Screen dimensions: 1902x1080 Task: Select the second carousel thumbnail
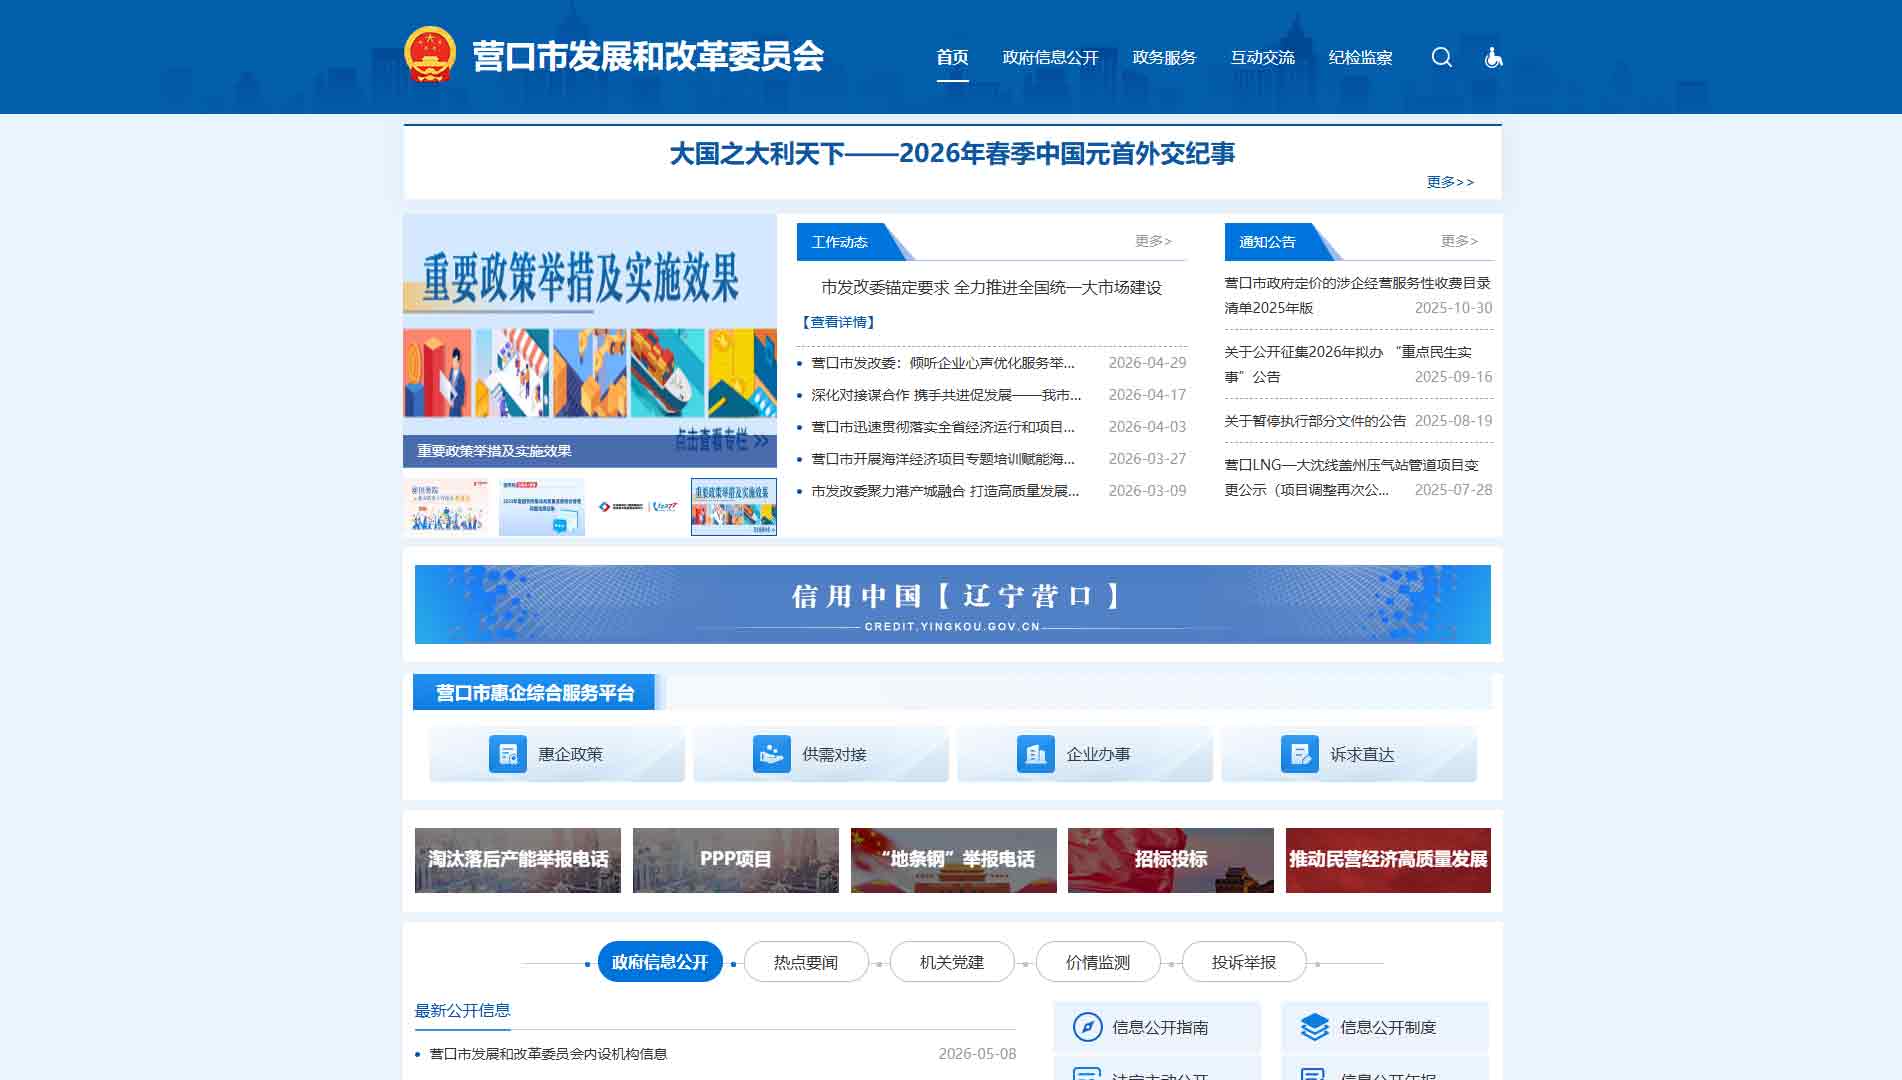[x=542, y=506]
